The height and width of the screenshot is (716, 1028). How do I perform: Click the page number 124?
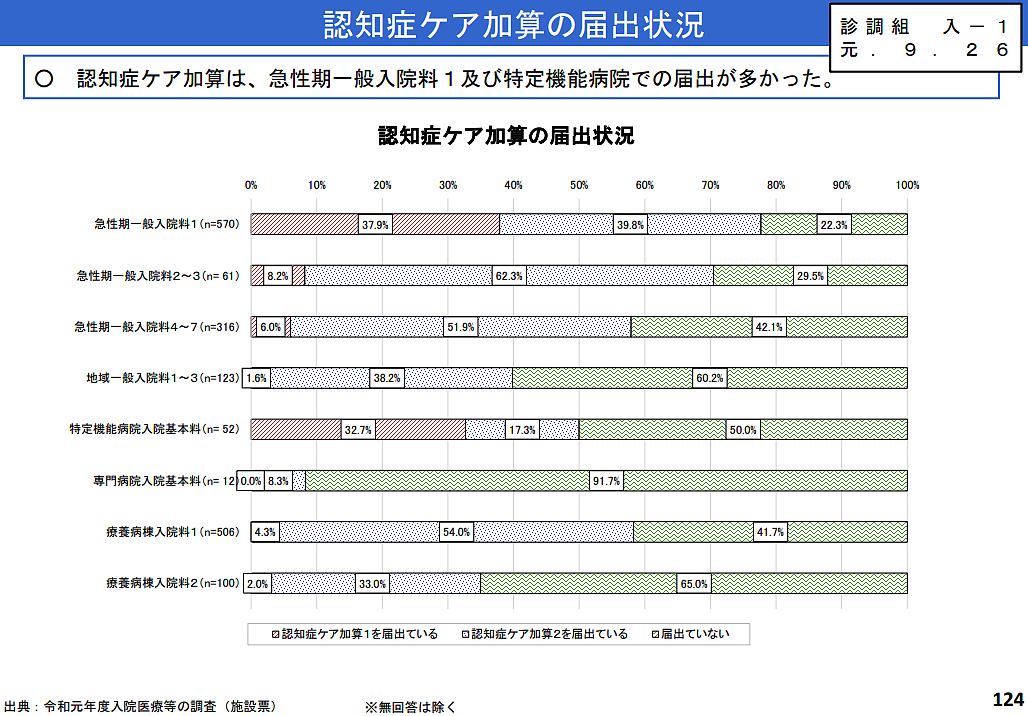pos(1008,698)
